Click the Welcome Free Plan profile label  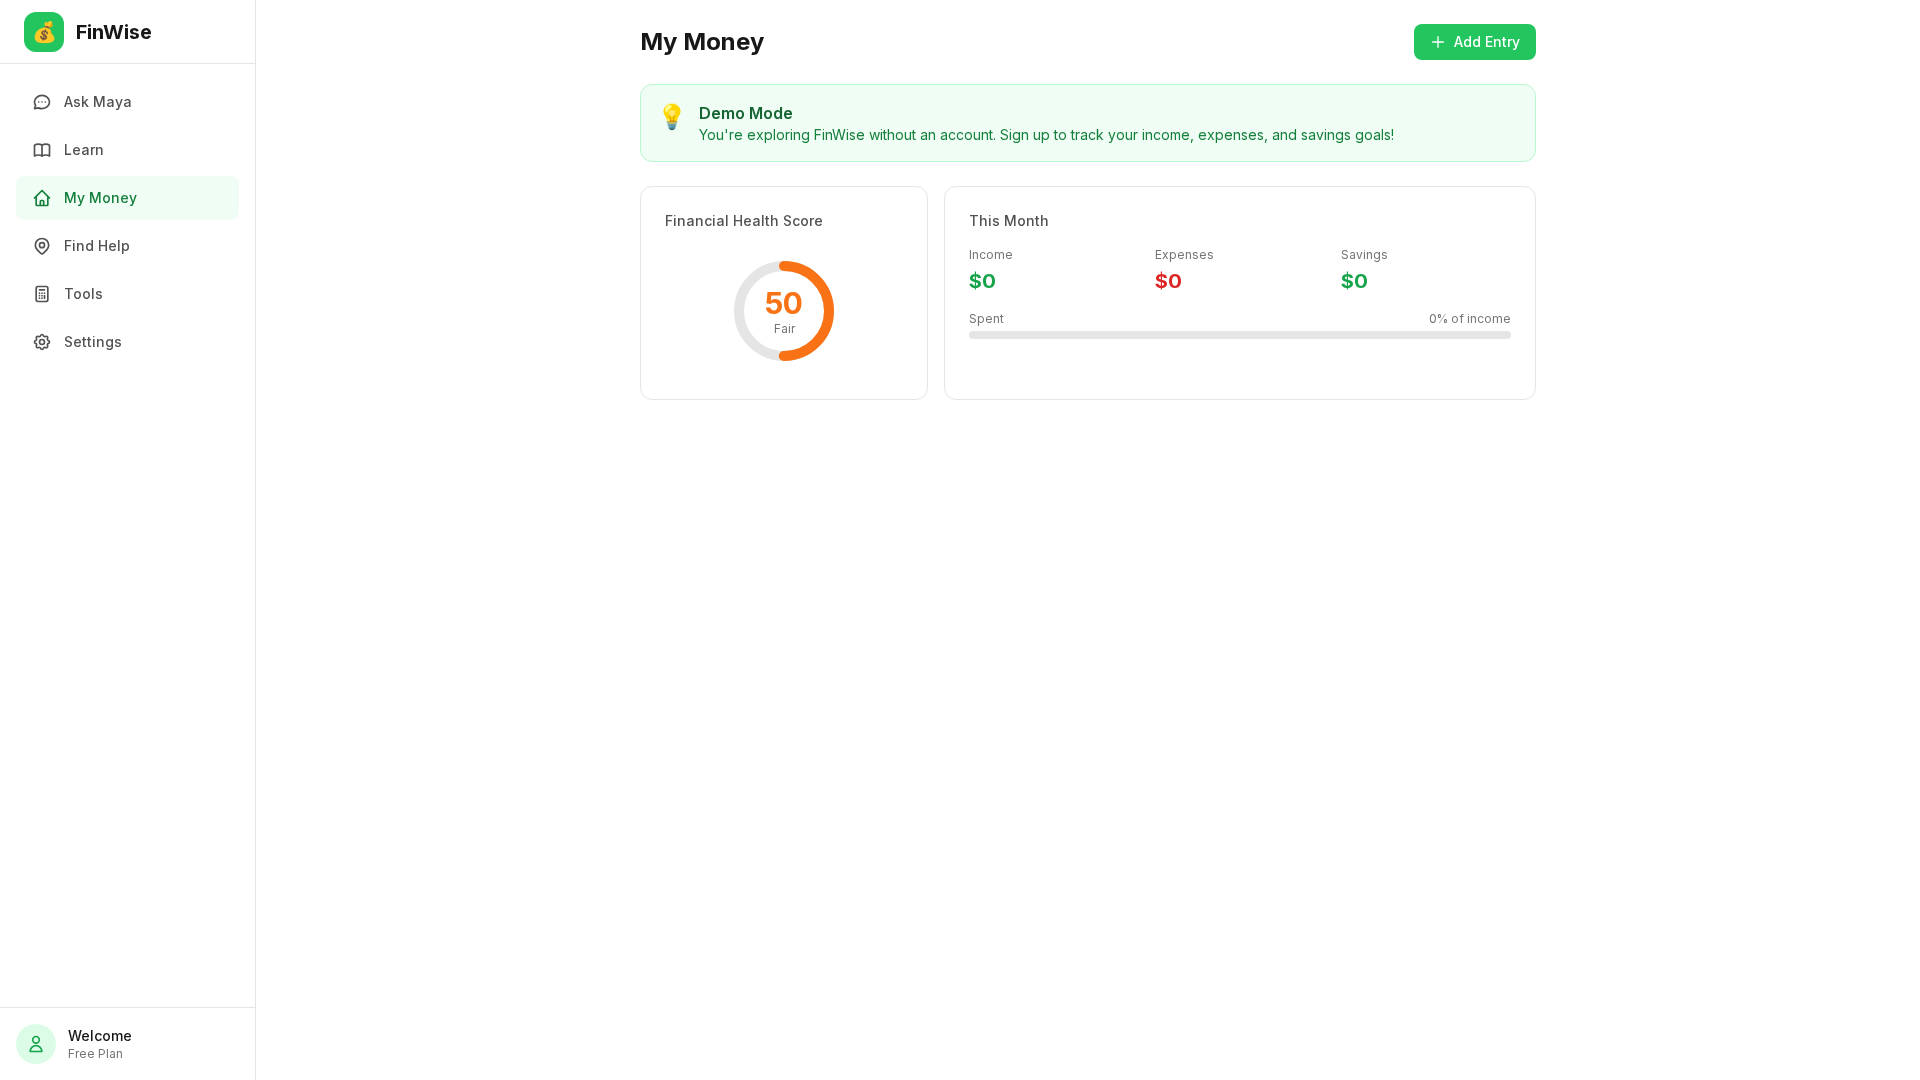tap(100, 1044)
